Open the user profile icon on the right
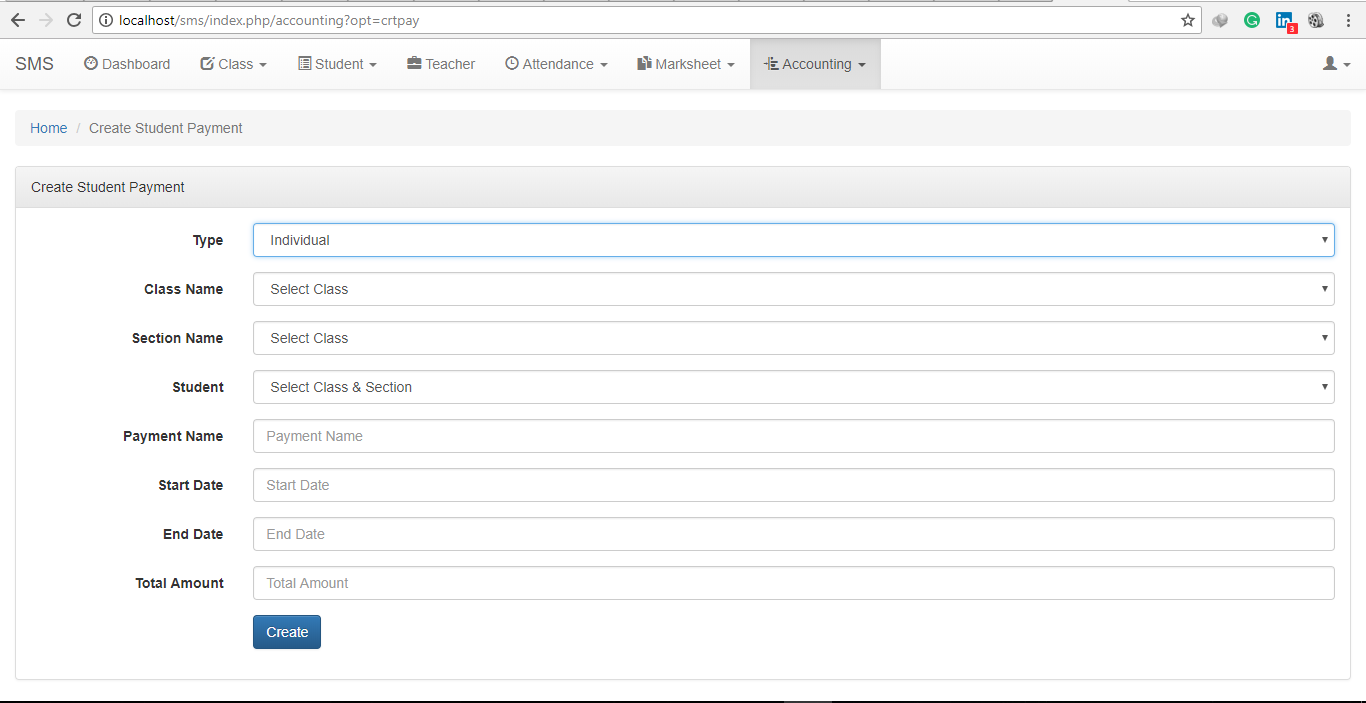Screen dimensions: 1366x703 tap(1331, 63)
